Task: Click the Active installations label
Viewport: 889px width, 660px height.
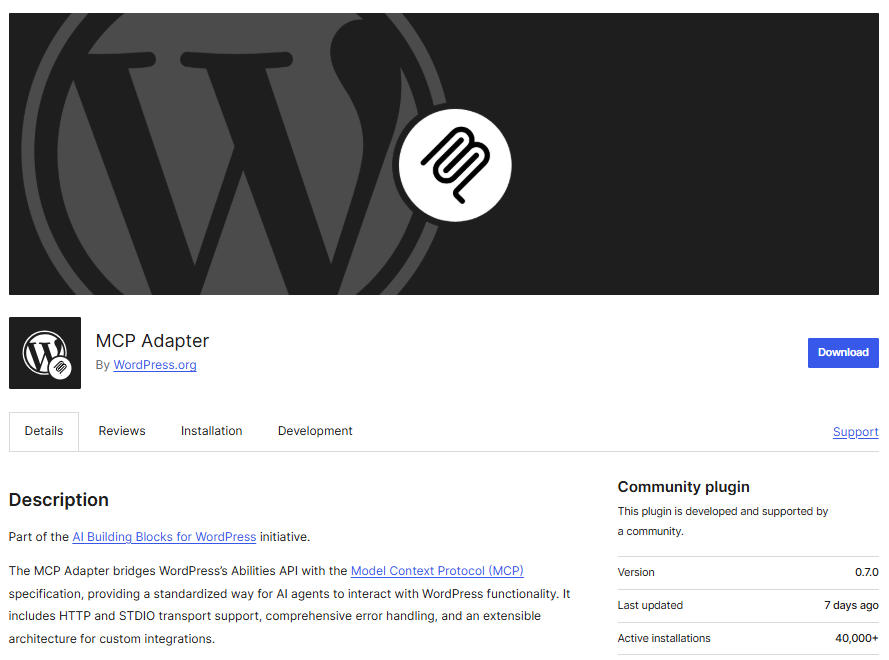Action: [x=664, y=638]
